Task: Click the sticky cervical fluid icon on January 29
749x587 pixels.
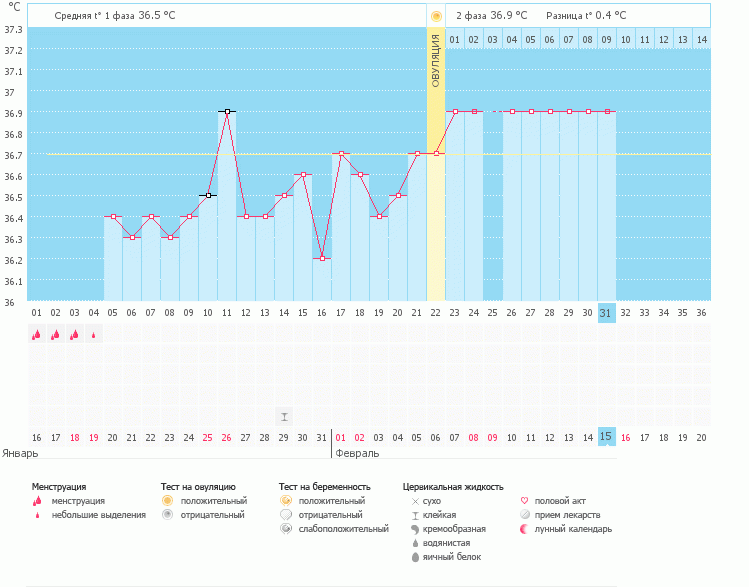Action: (x=284, y=417)
